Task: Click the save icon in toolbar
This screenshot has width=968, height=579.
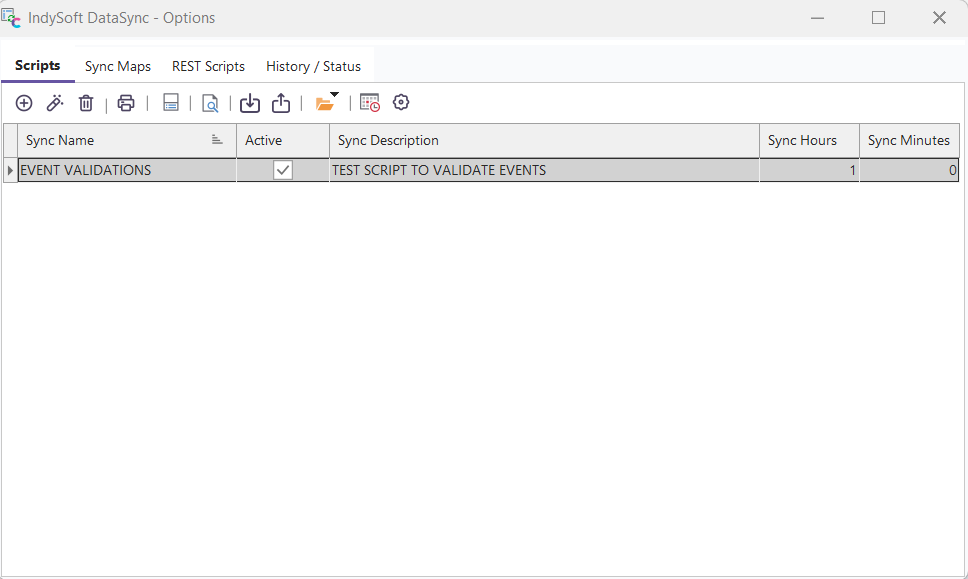Action: coord(171,103)
